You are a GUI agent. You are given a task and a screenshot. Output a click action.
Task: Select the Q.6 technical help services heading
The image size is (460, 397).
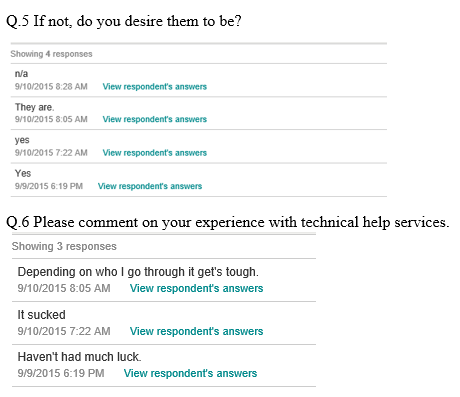click(228, 222)
